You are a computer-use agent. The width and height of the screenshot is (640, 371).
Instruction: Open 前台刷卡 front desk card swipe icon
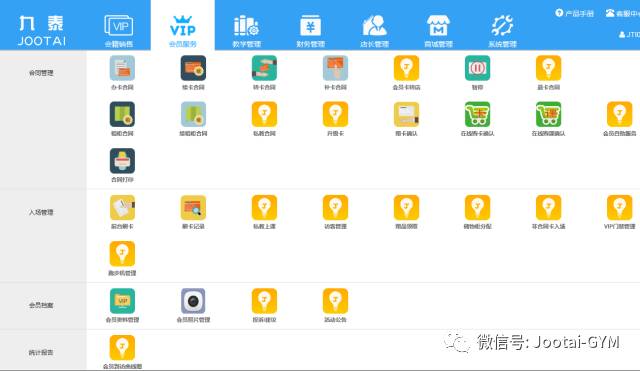(x=122, y=208)
